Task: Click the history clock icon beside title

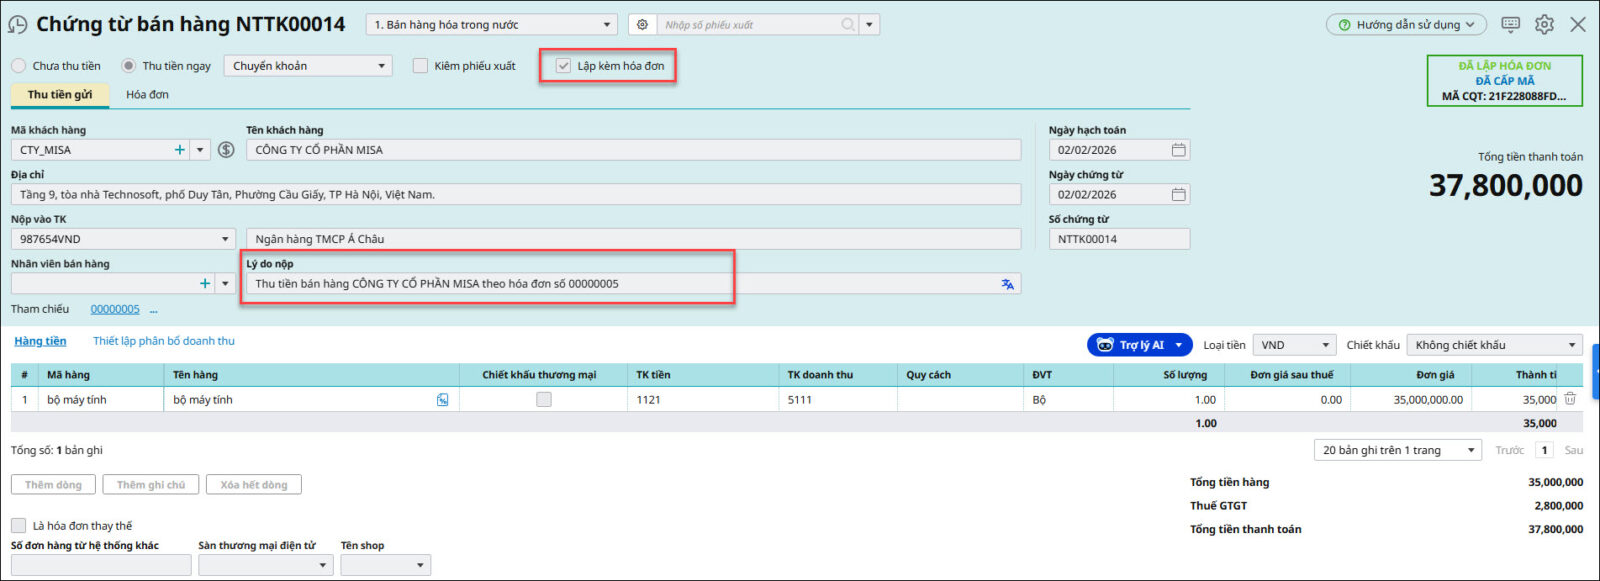Action: pos(18,25)
